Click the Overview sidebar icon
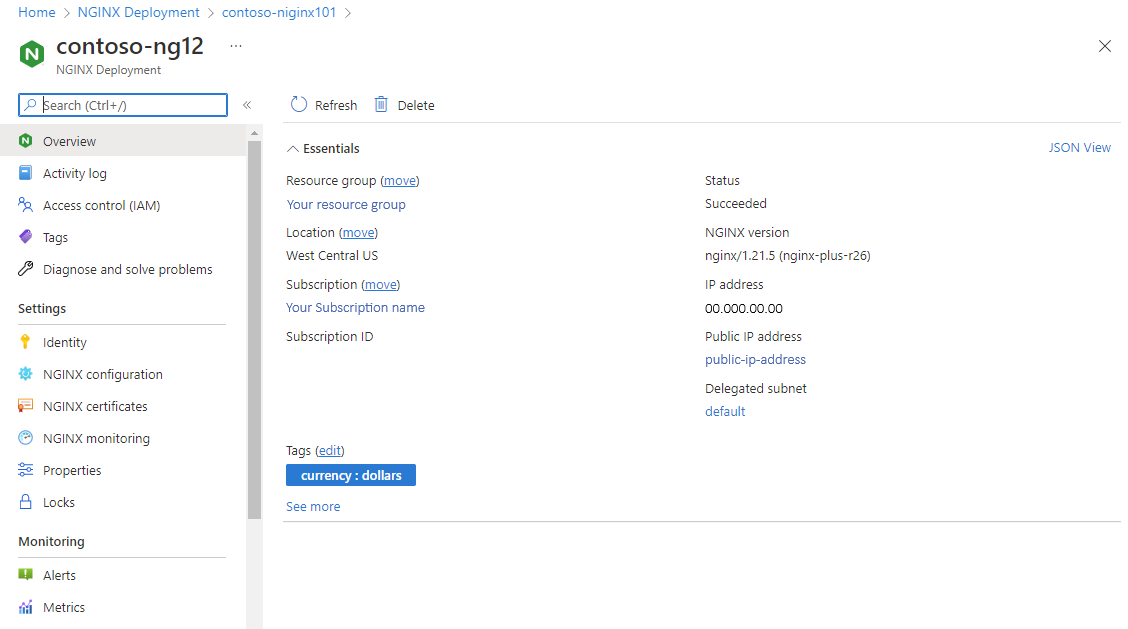The width and height of the screenshot is (1128, 629). pyautogui.click(x=26, y=141)
